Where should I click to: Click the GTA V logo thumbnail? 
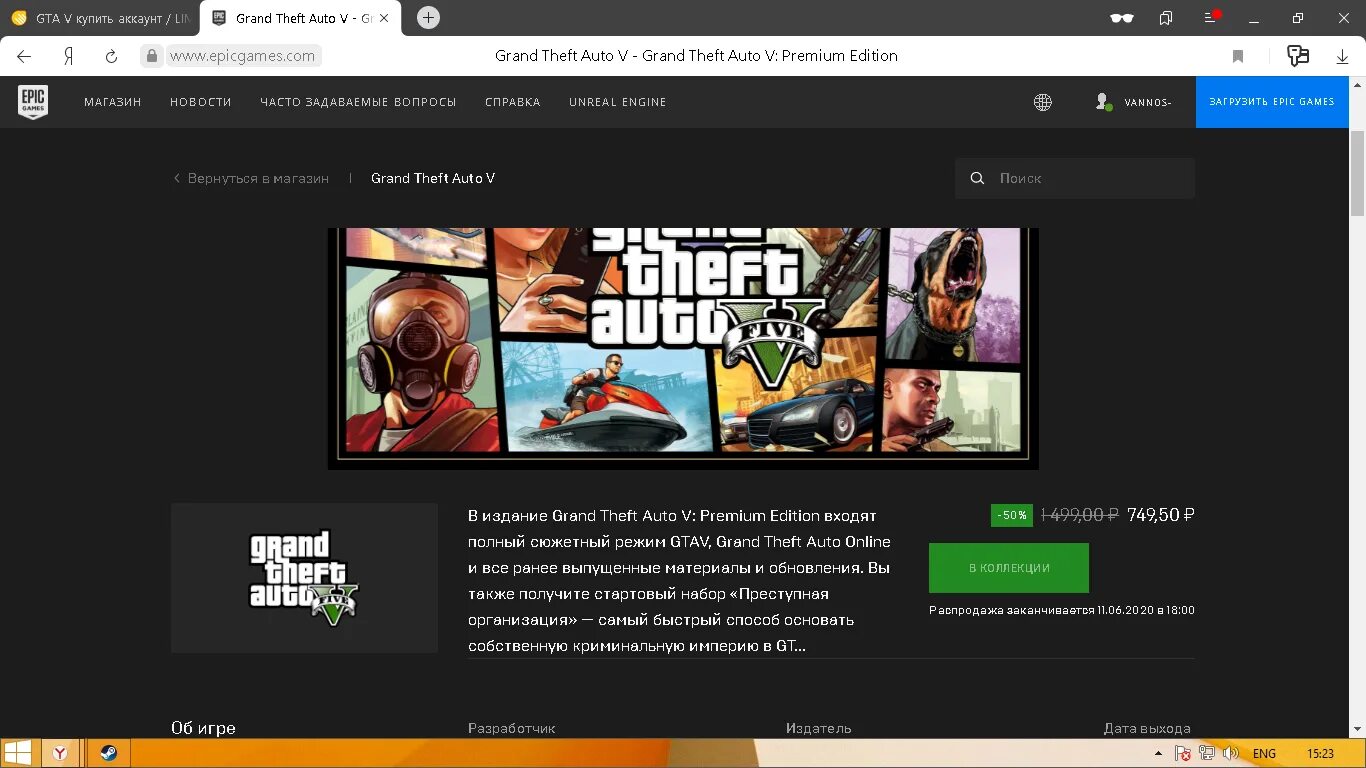(304, 578)
